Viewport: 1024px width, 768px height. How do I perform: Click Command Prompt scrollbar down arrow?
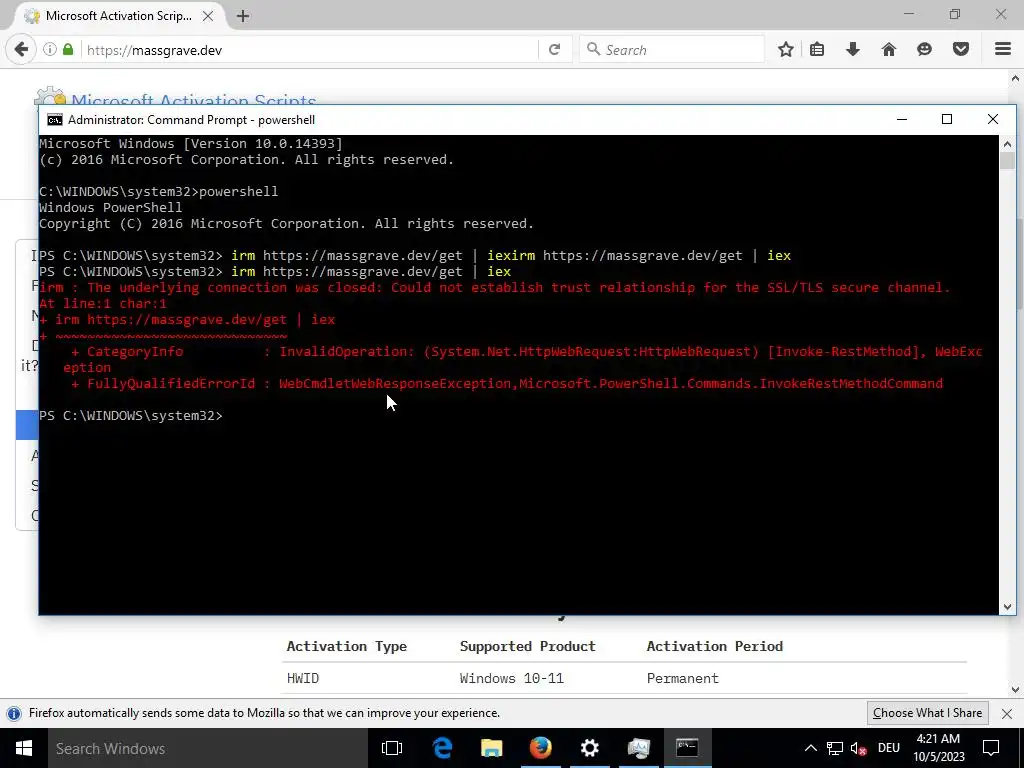click(x=1007, y=607)
